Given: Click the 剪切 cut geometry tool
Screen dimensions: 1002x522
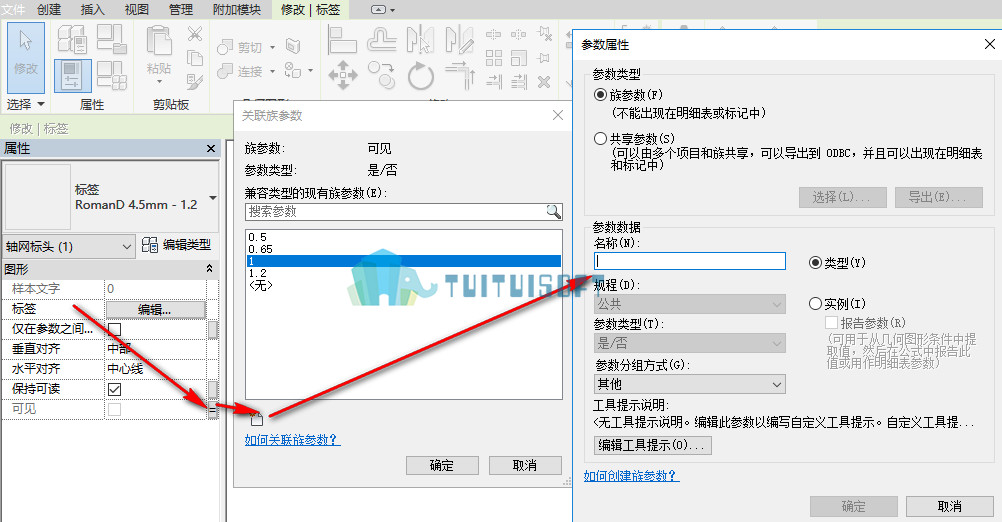Looking at the screenshot, I should pos(240,47).
